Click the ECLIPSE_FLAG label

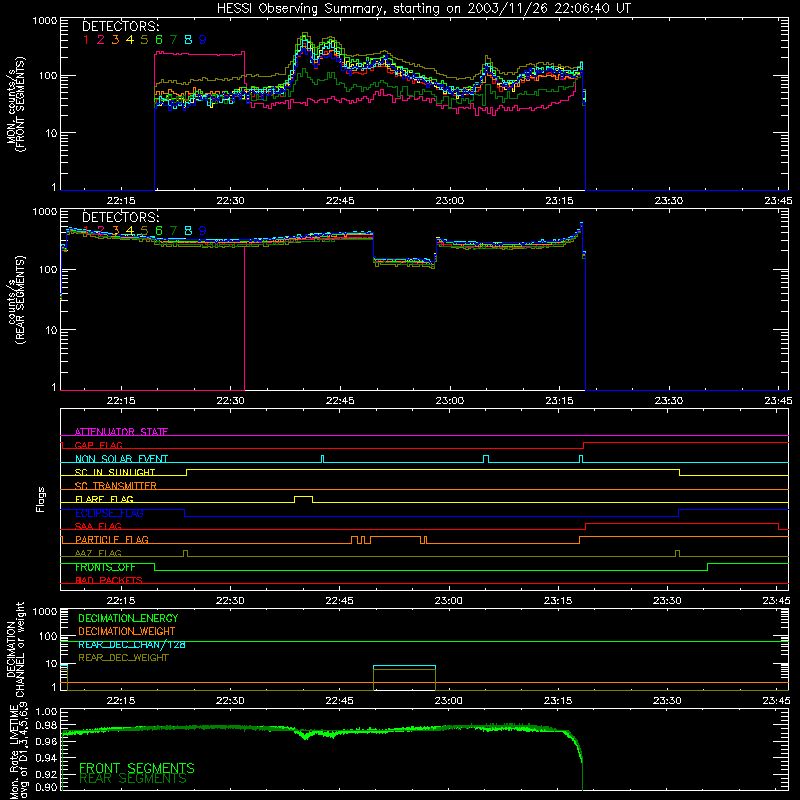coord(109,513)
